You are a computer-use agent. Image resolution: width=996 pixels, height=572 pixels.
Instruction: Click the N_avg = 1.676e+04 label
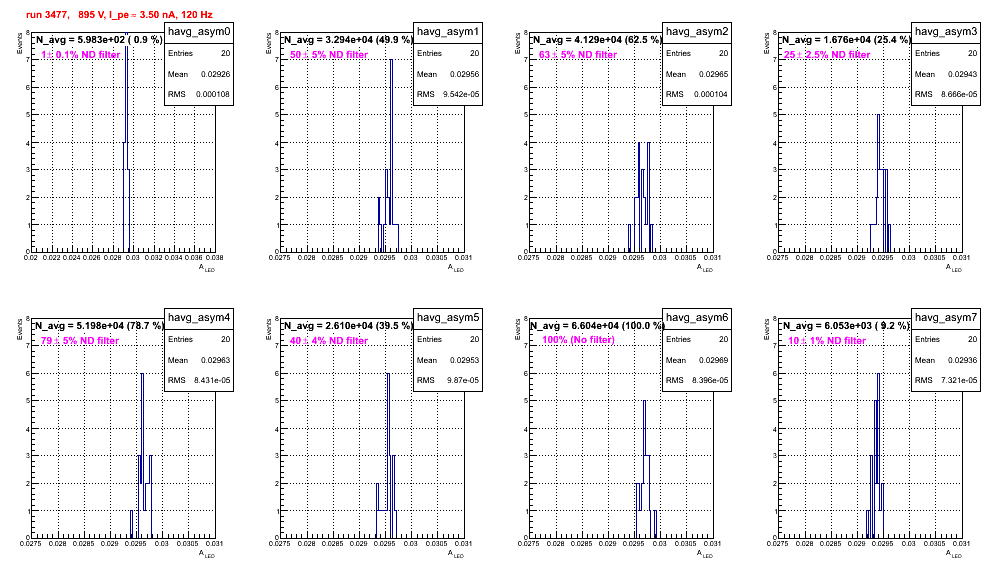pos(846,40)
